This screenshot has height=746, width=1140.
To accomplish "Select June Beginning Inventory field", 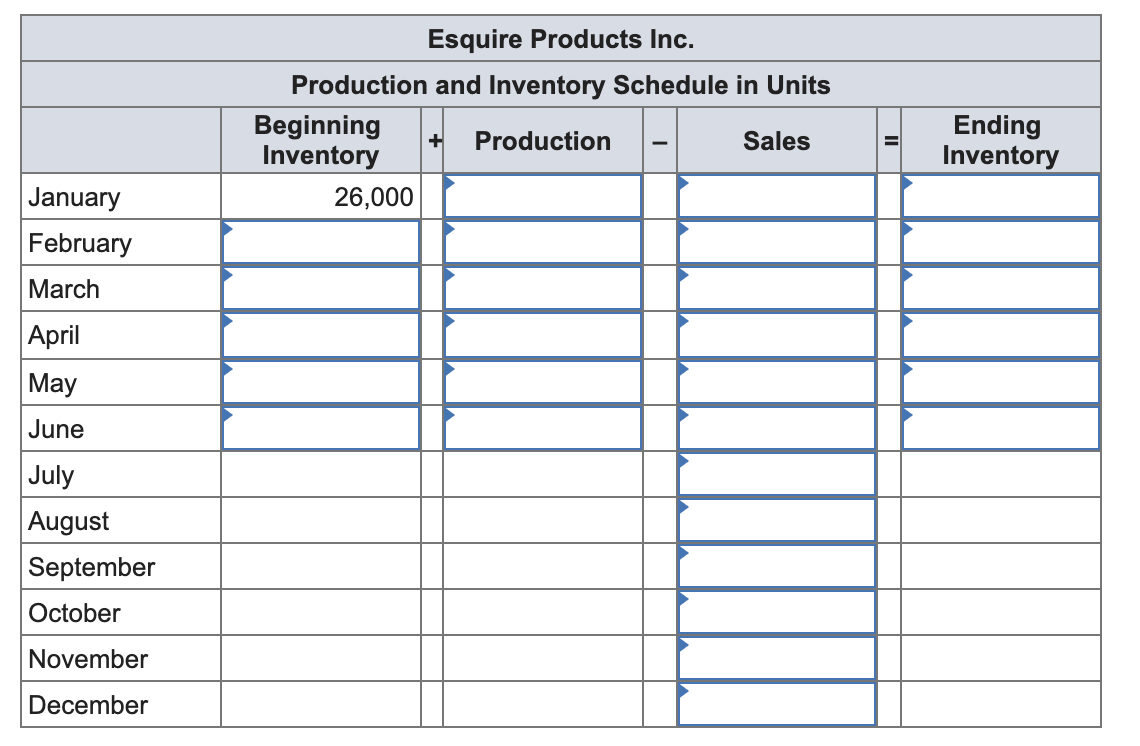I will 320,428.
